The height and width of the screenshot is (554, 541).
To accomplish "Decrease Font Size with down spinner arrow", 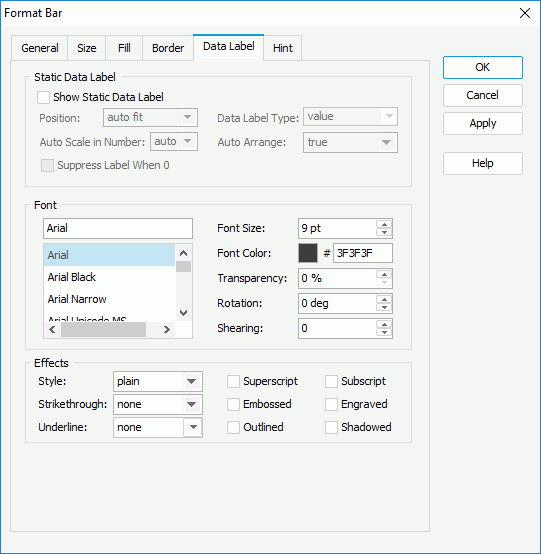I will [384, 232].
